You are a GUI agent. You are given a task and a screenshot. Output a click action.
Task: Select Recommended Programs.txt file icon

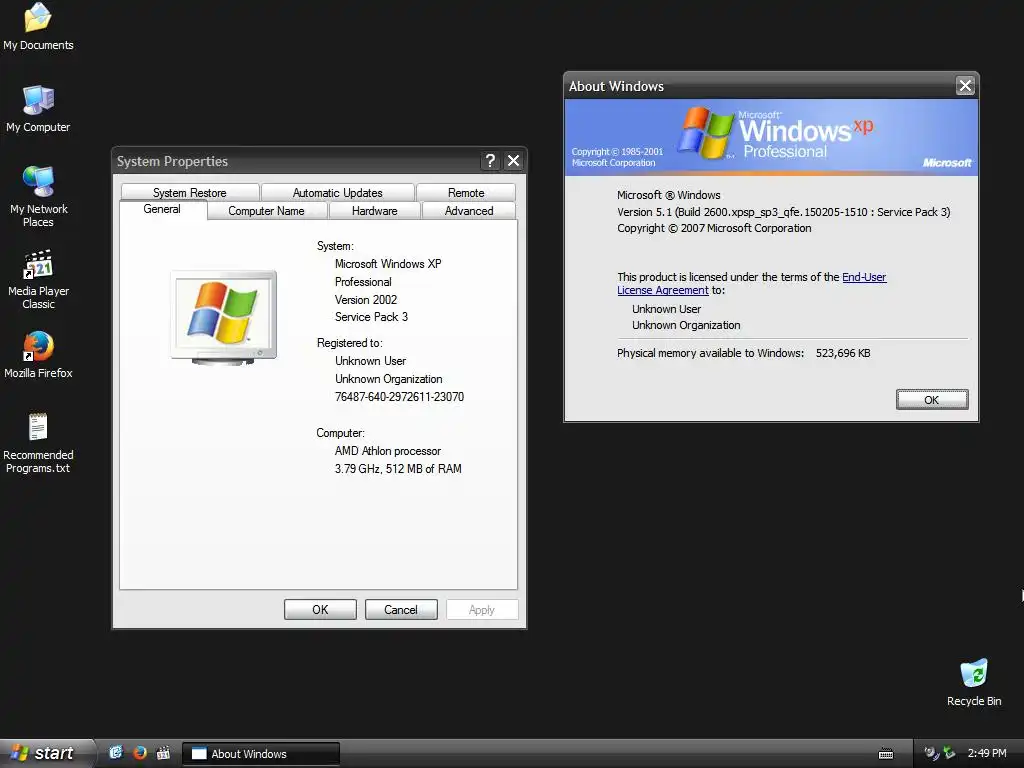coord(38,443)
